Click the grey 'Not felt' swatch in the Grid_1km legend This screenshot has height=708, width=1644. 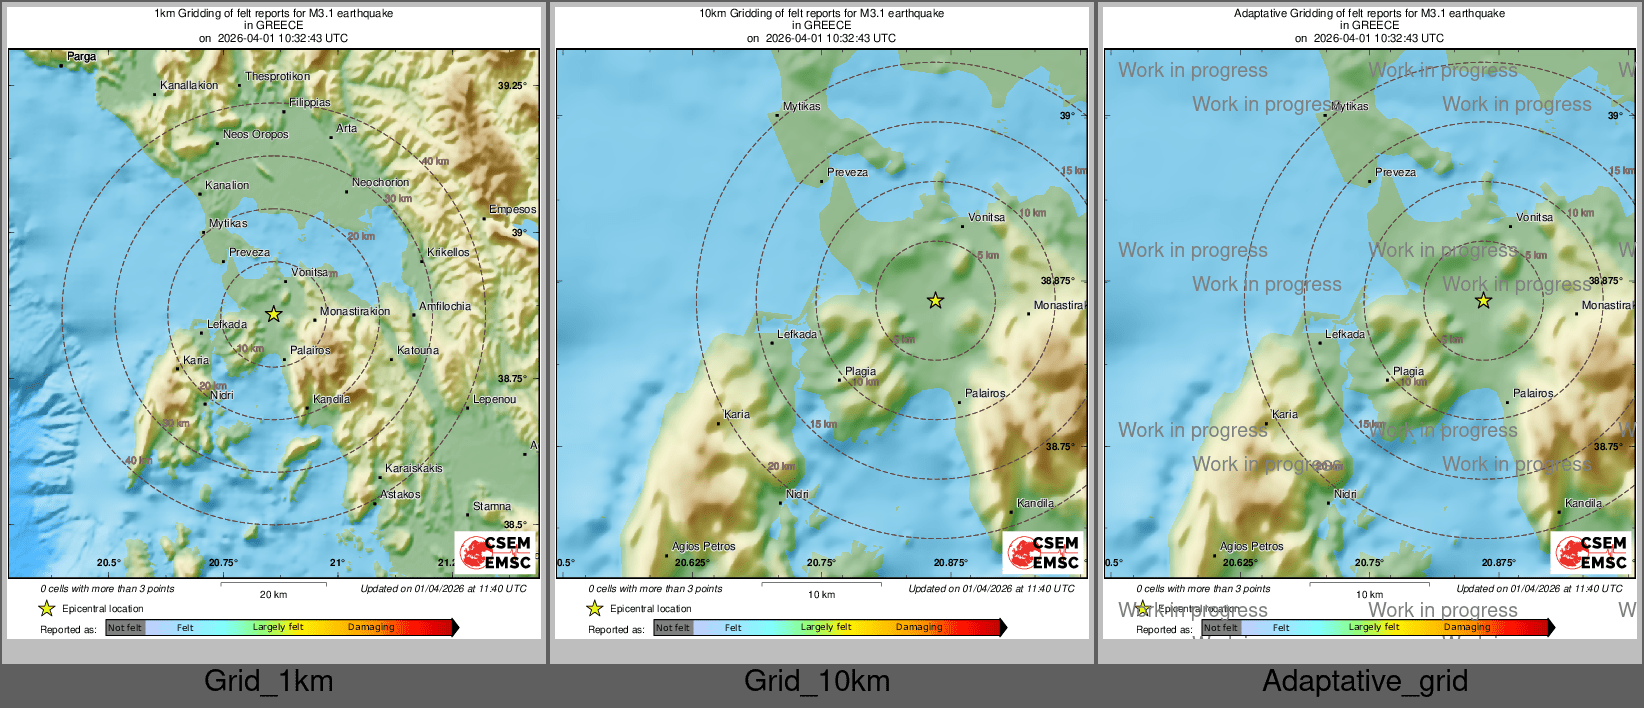pos(125,628)
